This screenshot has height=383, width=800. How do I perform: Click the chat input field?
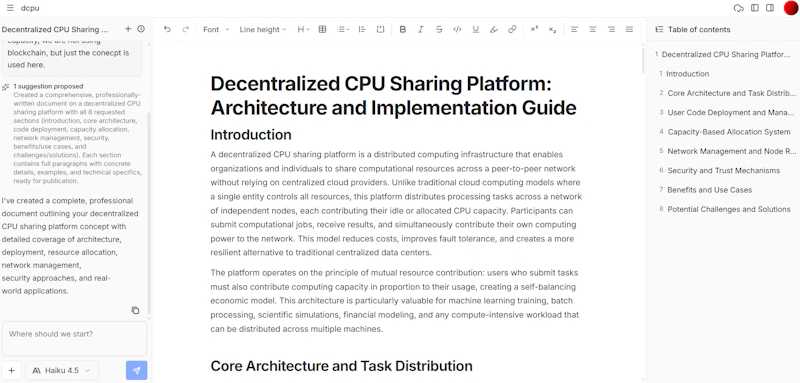[74, 338]
